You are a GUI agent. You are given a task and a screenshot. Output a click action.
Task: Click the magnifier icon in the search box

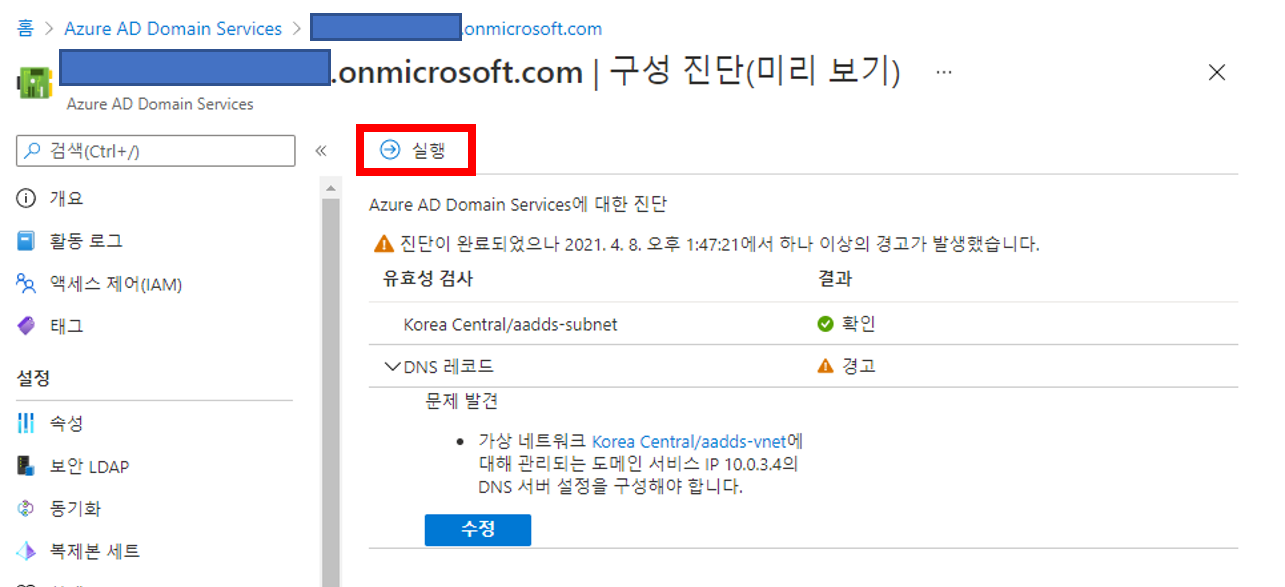click(34, 151)
